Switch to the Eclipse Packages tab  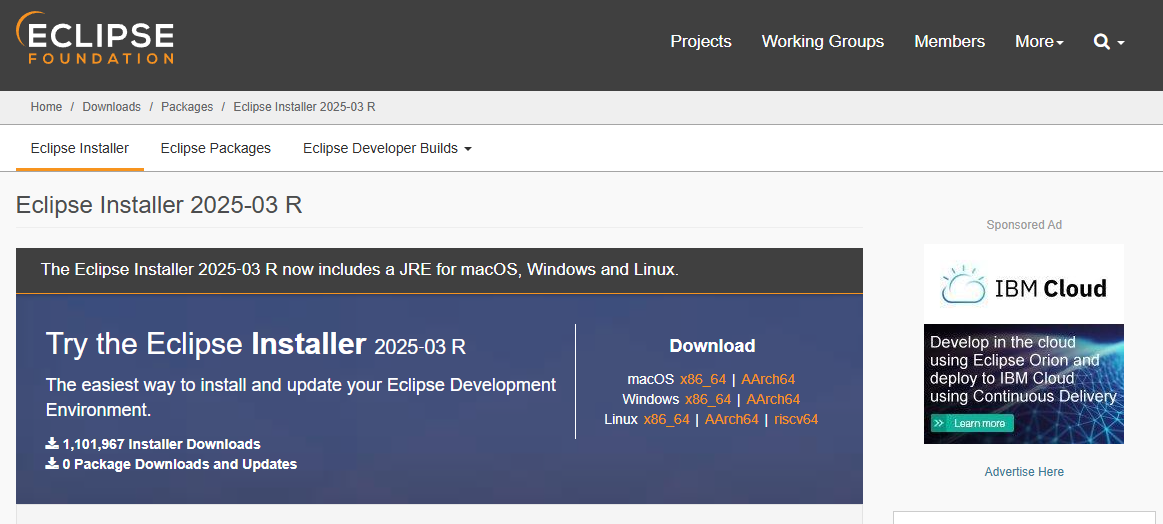click(216, 148)
